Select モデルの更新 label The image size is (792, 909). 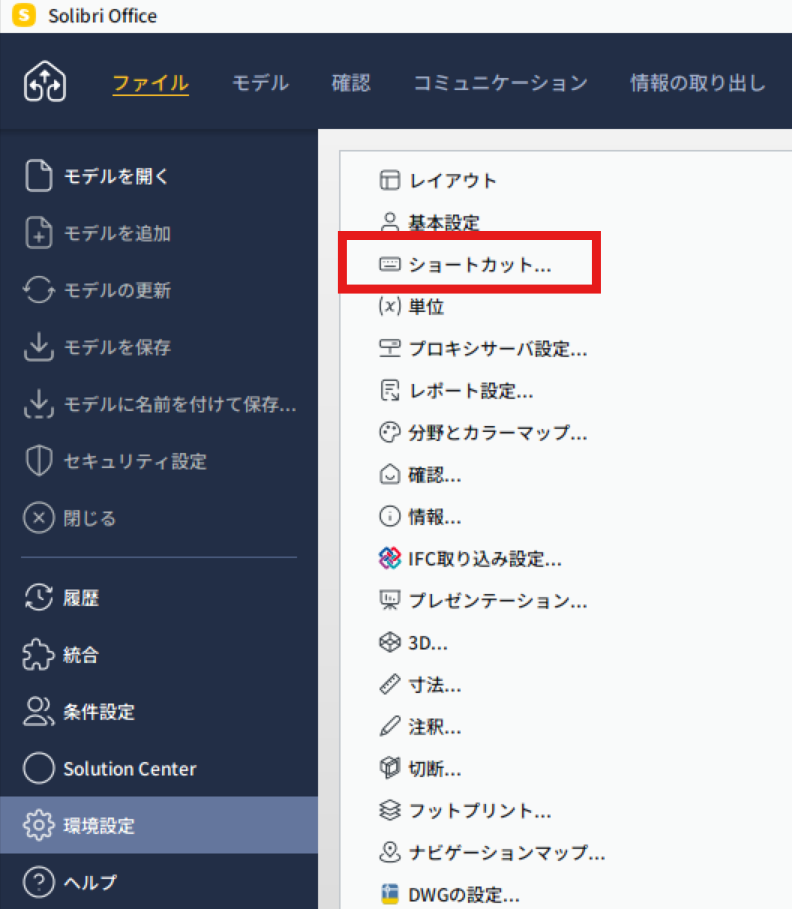[x=117, y=290]
